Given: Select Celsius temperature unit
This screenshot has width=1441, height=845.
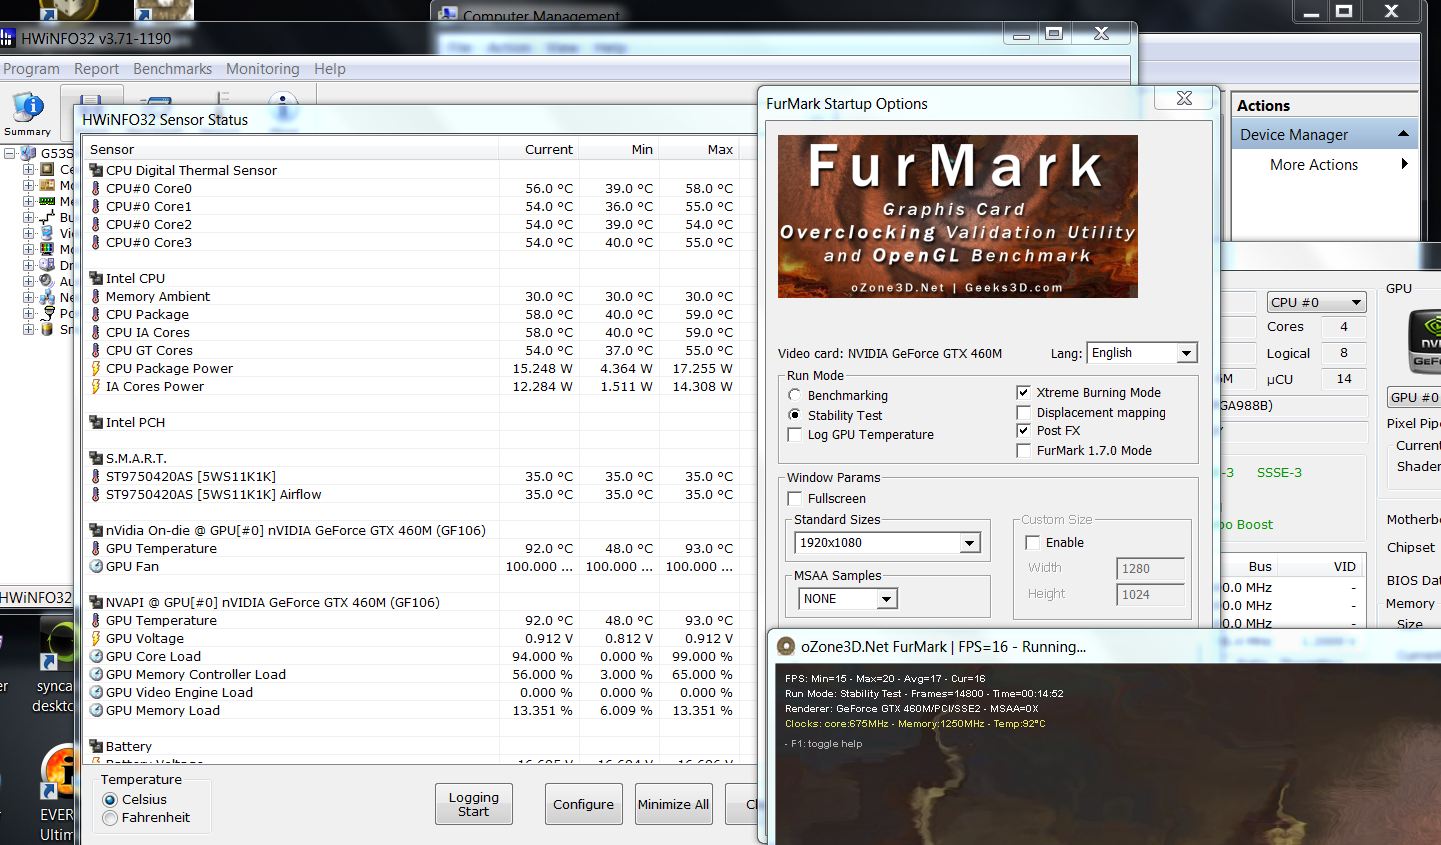Looking at the screenshot, I should (110, 800).
